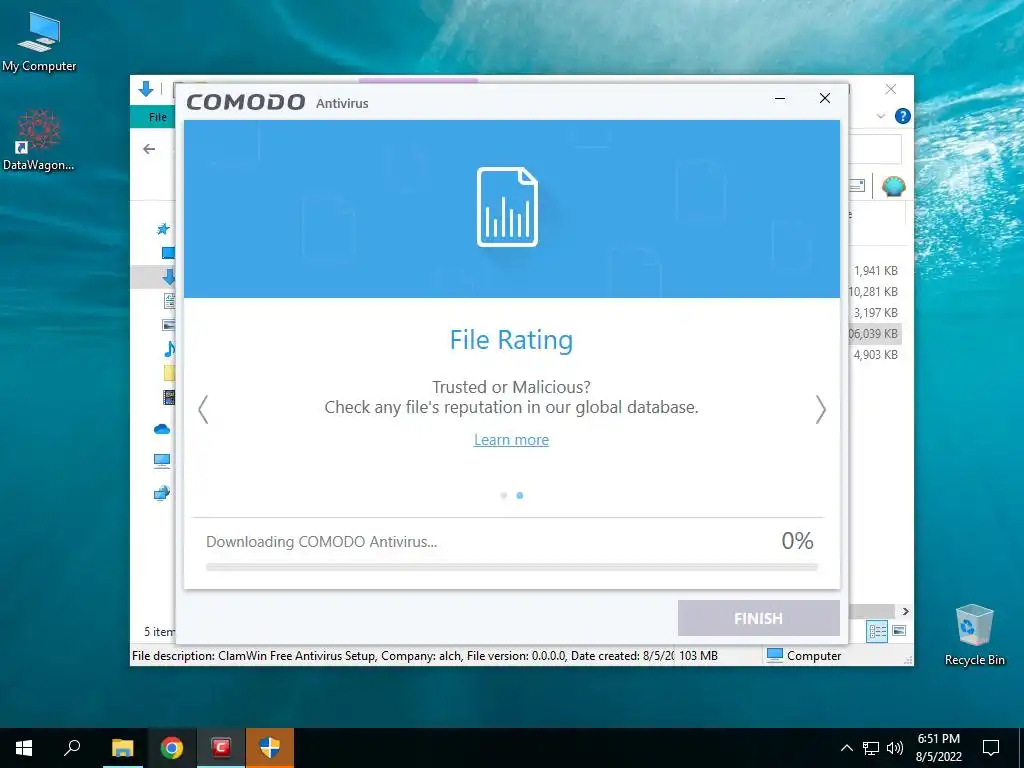
Task: Click the 4,903 KB file size
Action: click(876, 355)
